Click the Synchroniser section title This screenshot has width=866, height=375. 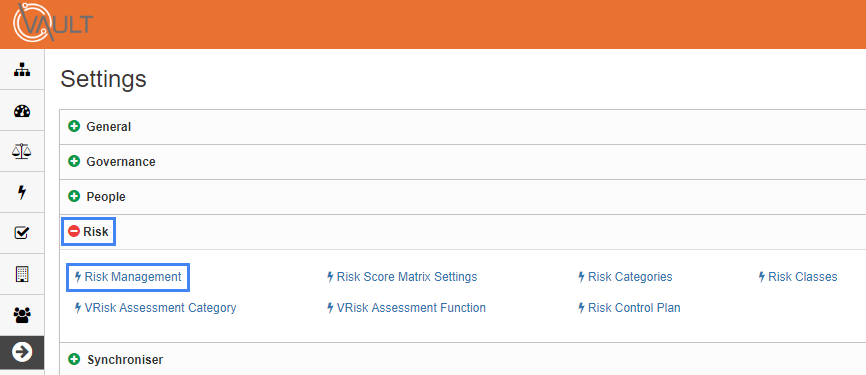coord(125,360)
